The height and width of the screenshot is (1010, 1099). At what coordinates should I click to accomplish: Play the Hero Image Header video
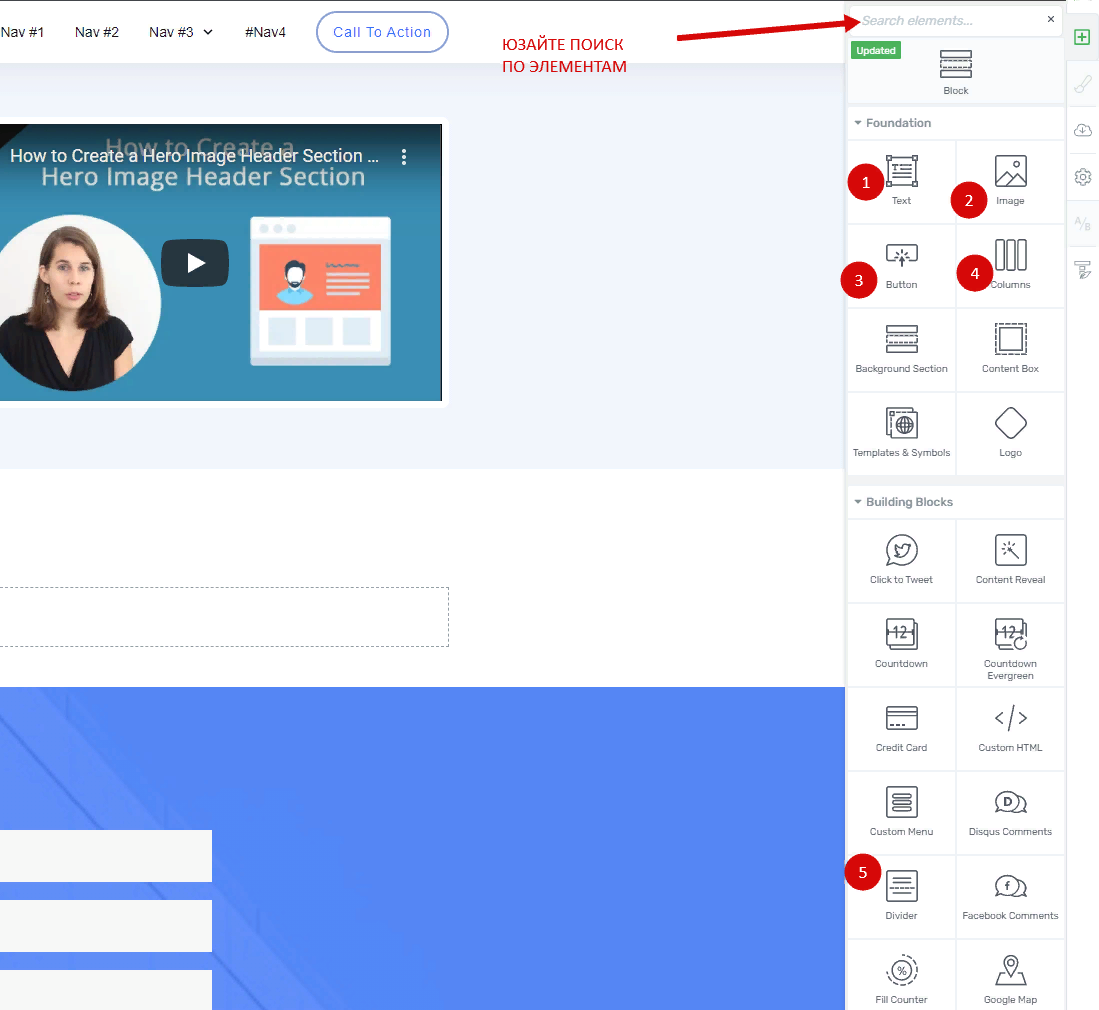pos(195,263)
